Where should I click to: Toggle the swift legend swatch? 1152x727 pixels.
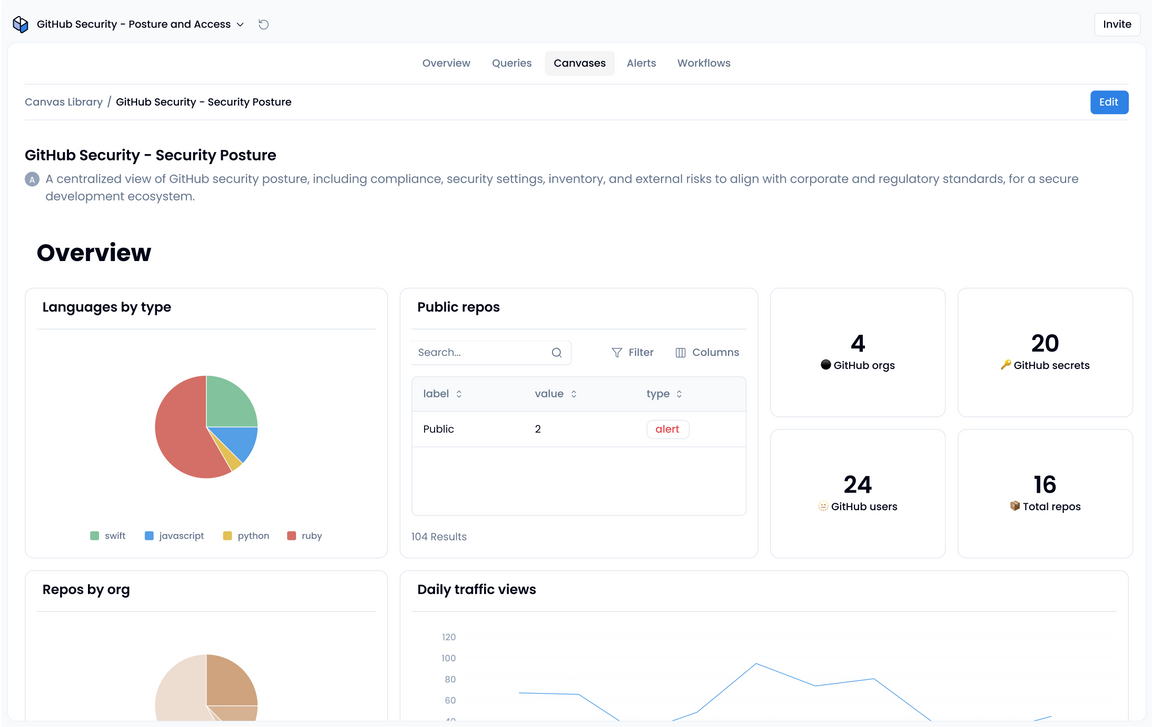(94, 536)
